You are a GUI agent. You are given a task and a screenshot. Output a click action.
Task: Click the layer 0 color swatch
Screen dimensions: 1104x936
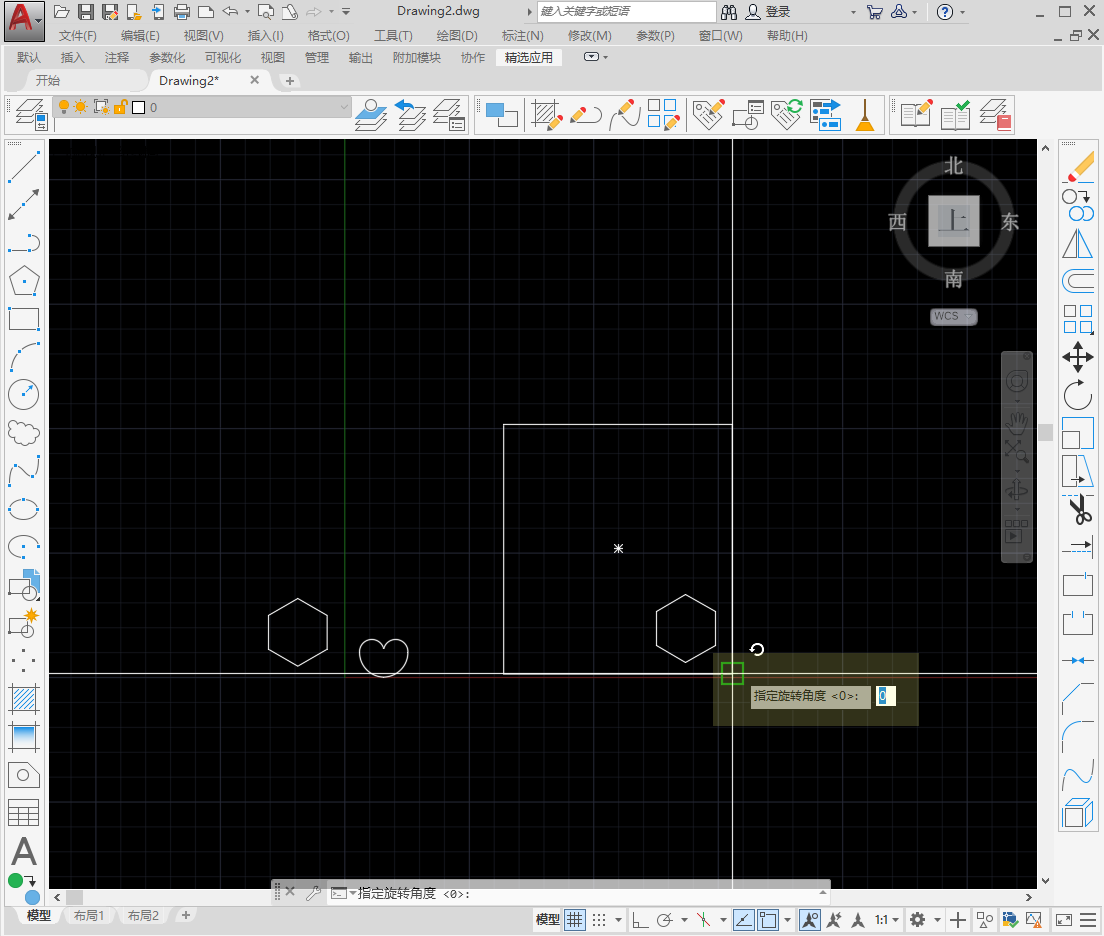click(139, 107)
